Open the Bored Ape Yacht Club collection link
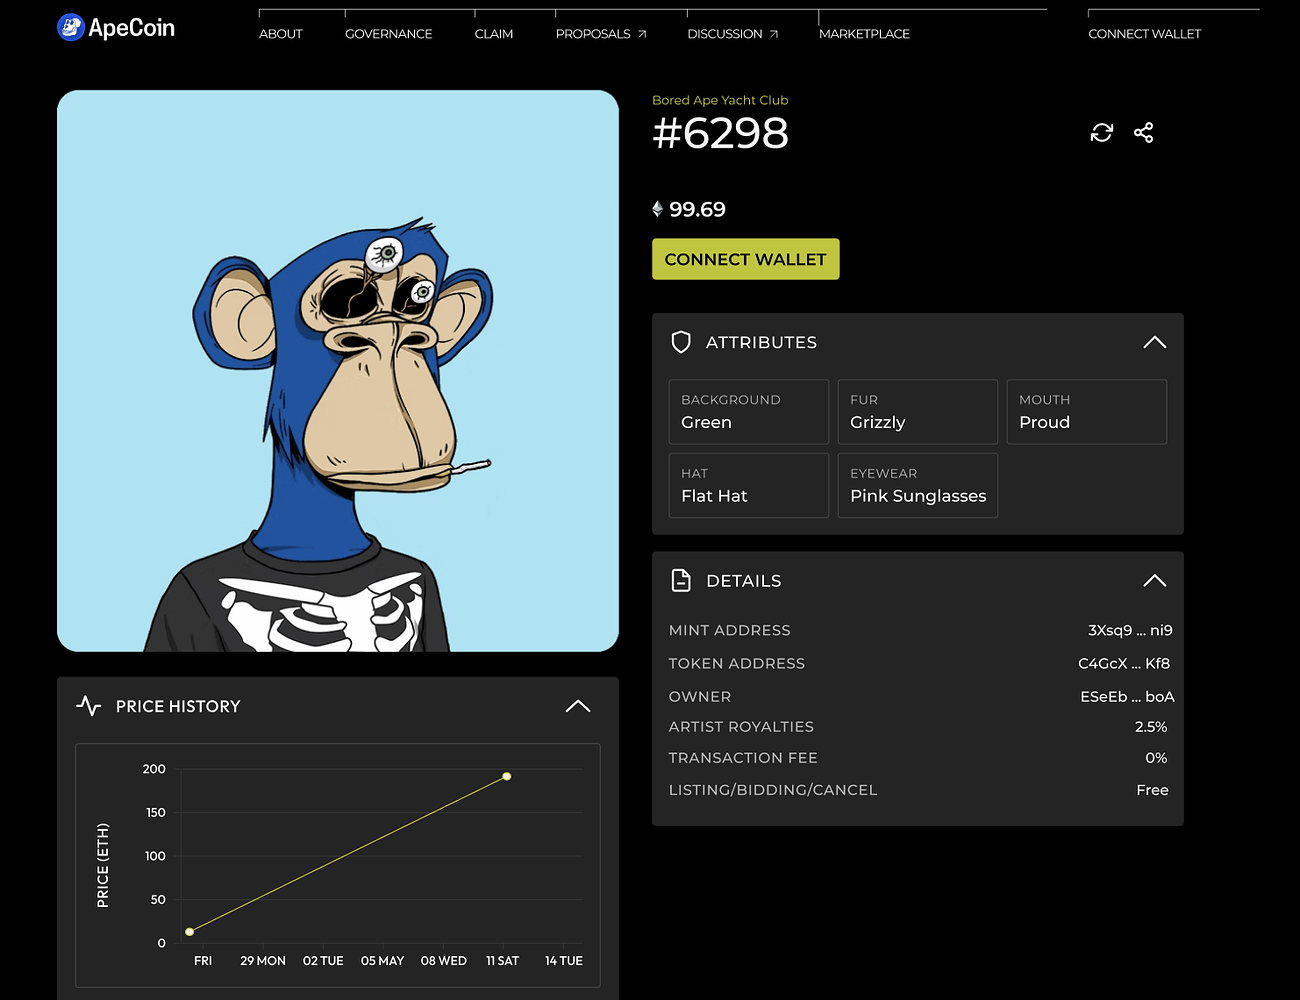This screenshot has width=1300, height=1000. click(x=720, y=100)
